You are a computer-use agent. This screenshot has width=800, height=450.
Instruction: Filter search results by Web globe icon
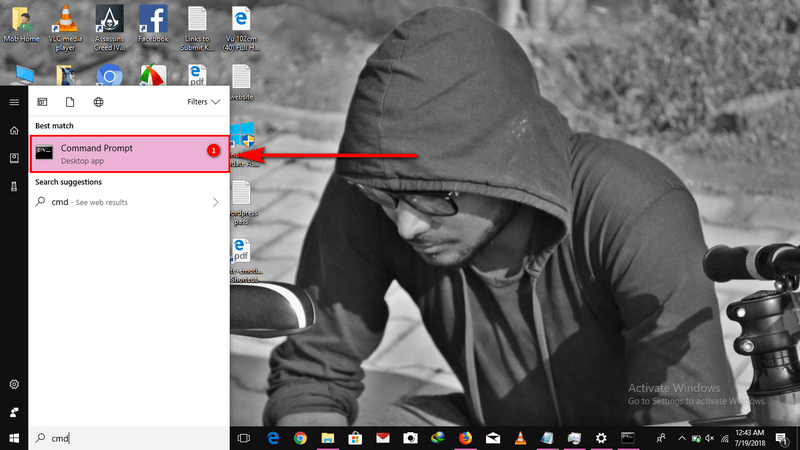coord(98,102)
